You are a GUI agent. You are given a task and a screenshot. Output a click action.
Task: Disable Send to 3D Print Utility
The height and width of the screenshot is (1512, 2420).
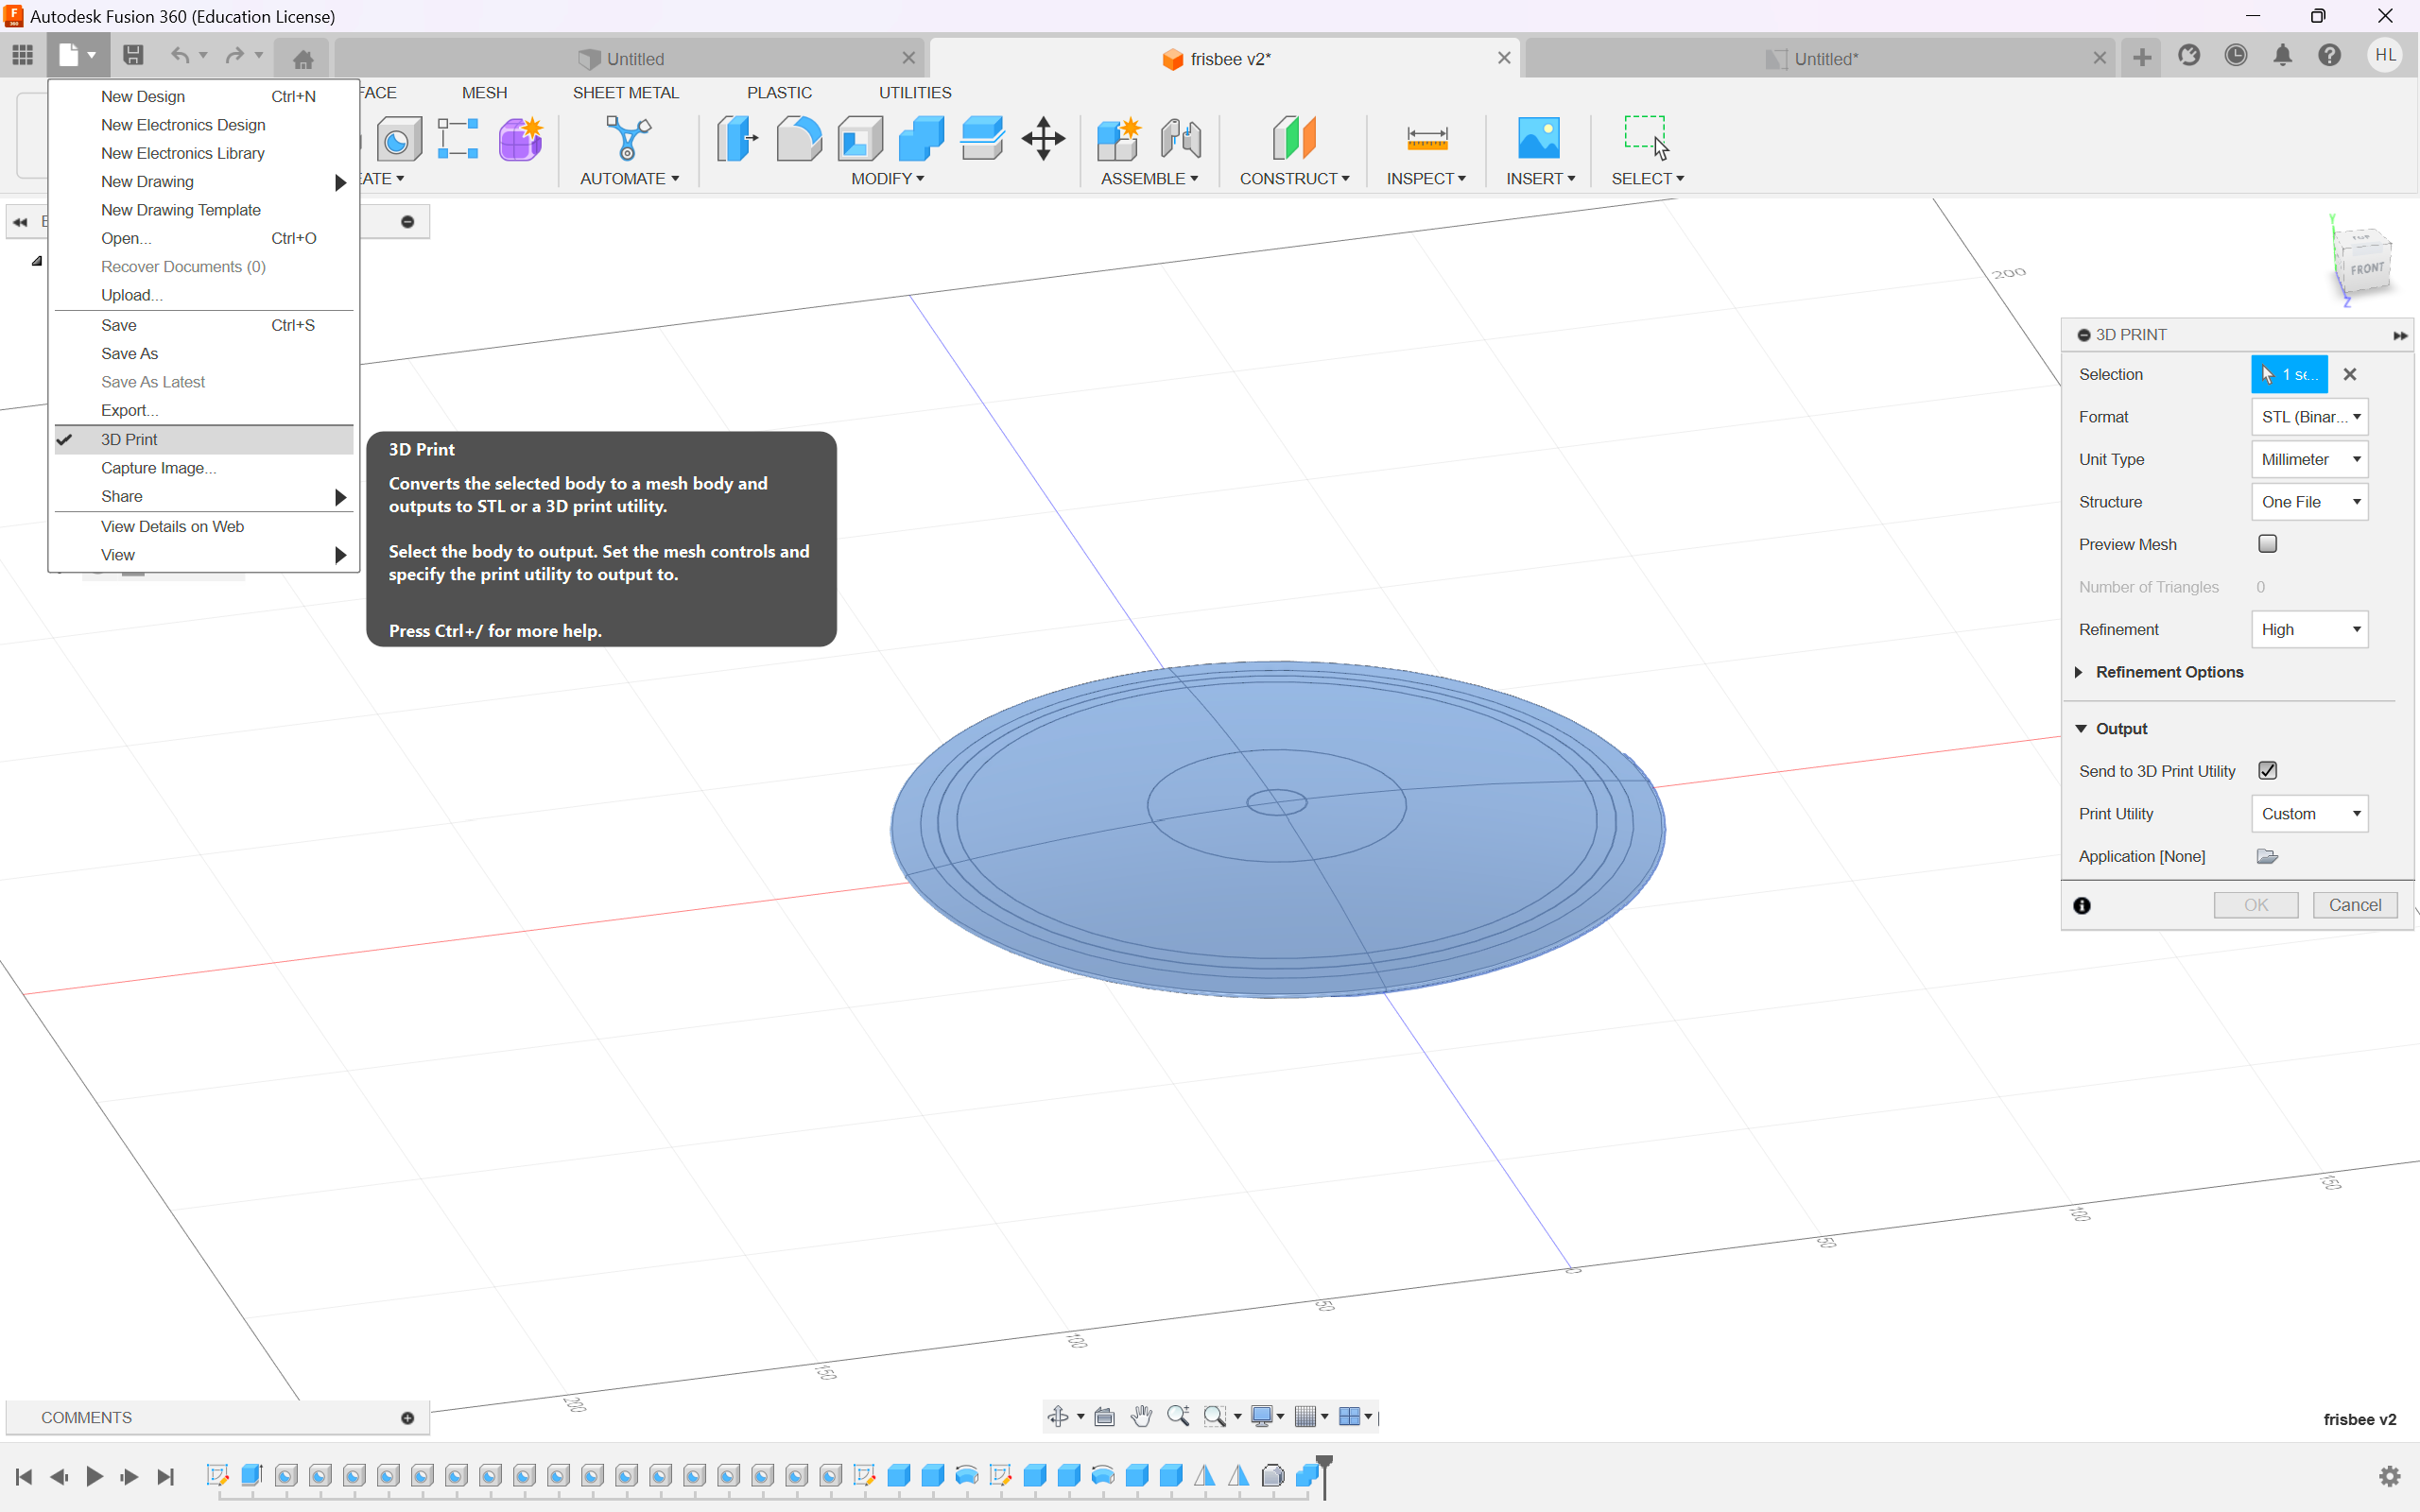(2267, 770)
